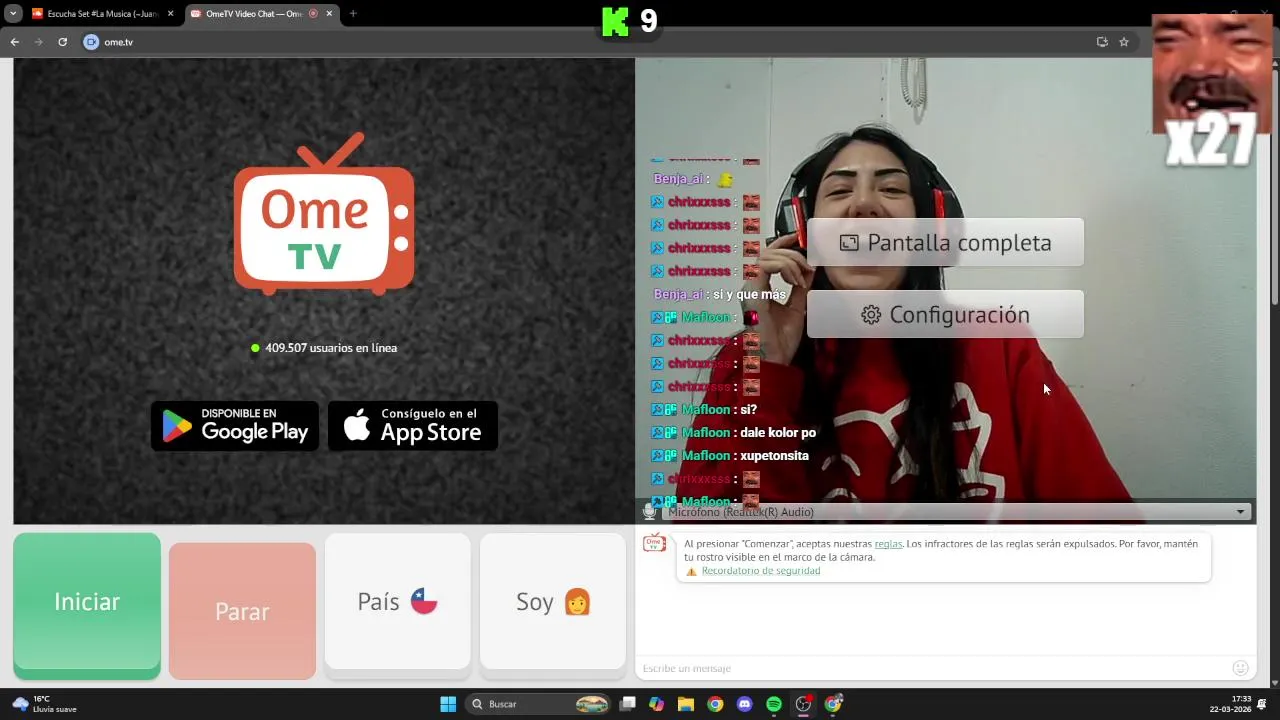Viewport: 1280px width, 720px height.
Task: Click Mafloon's chat message 'dale kolor po'
Action: pyautogui.click(x=778, y=433)
